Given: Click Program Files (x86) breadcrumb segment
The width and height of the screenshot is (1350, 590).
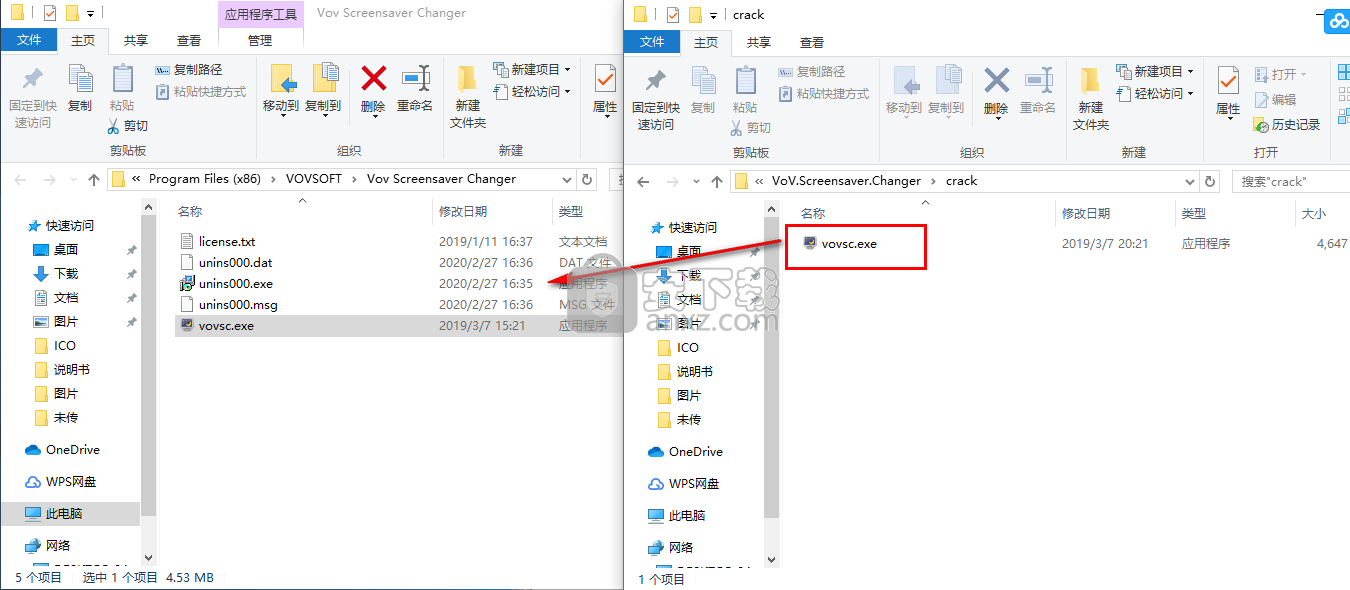Looking at the screenshot, I should pyautogui.click(x=204, y=179).
